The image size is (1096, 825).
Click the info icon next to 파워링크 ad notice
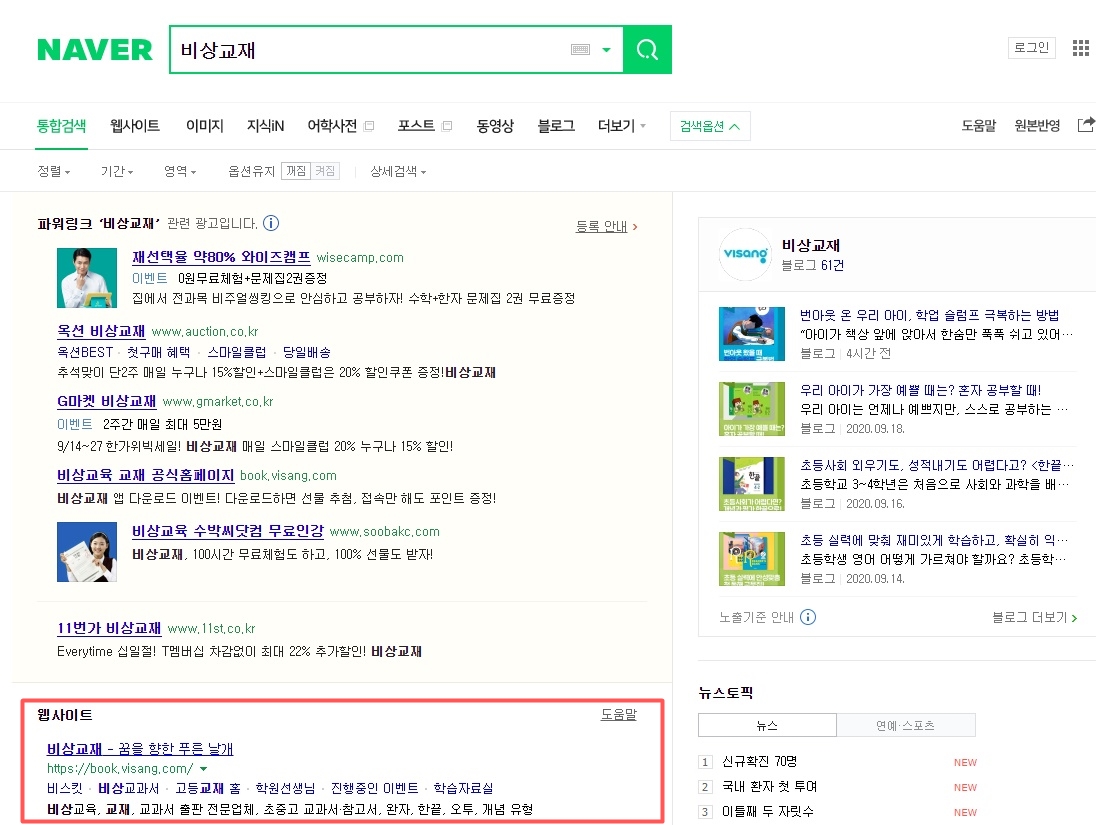271,223
